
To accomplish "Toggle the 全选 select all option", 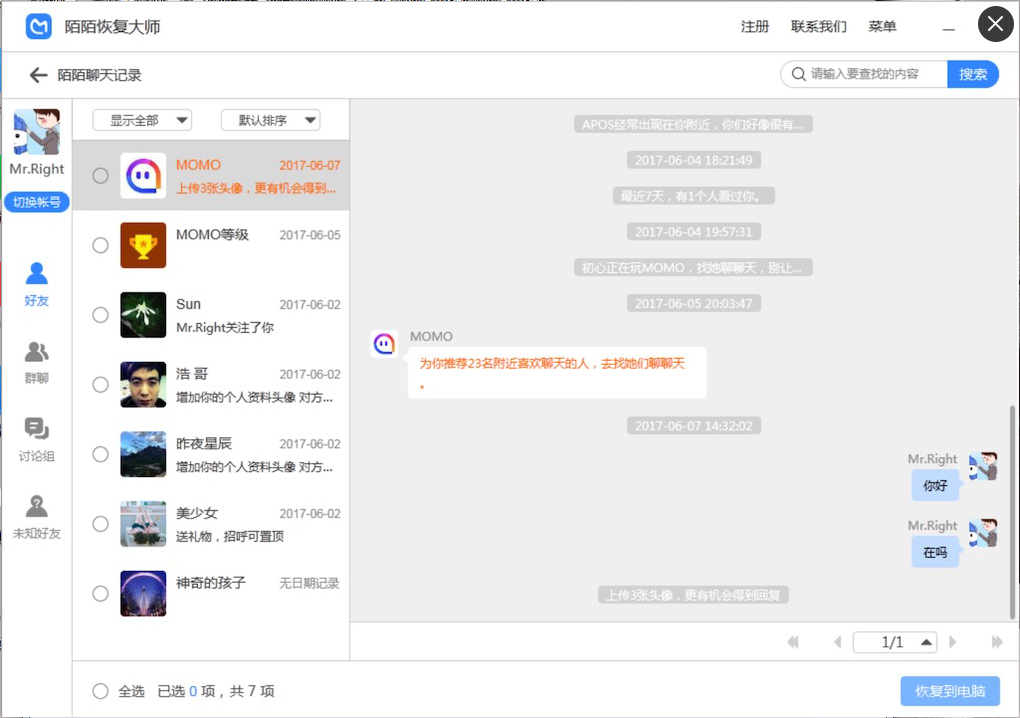I will pos(100,691).
